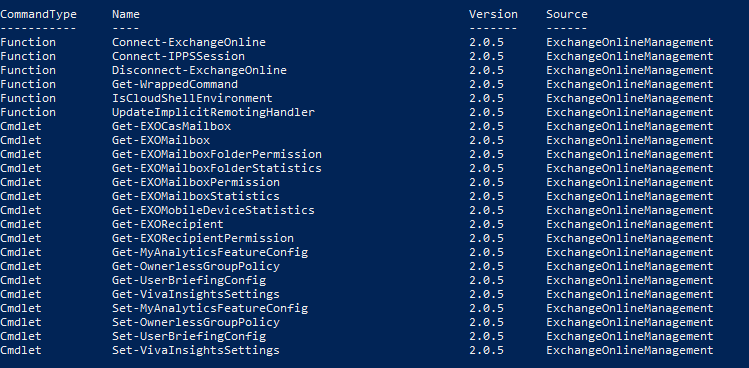This screenshot has width=749, height=368.
Task: Click Get-EXOMailboxFolderPermission in the output
Action: coord(217,154)
